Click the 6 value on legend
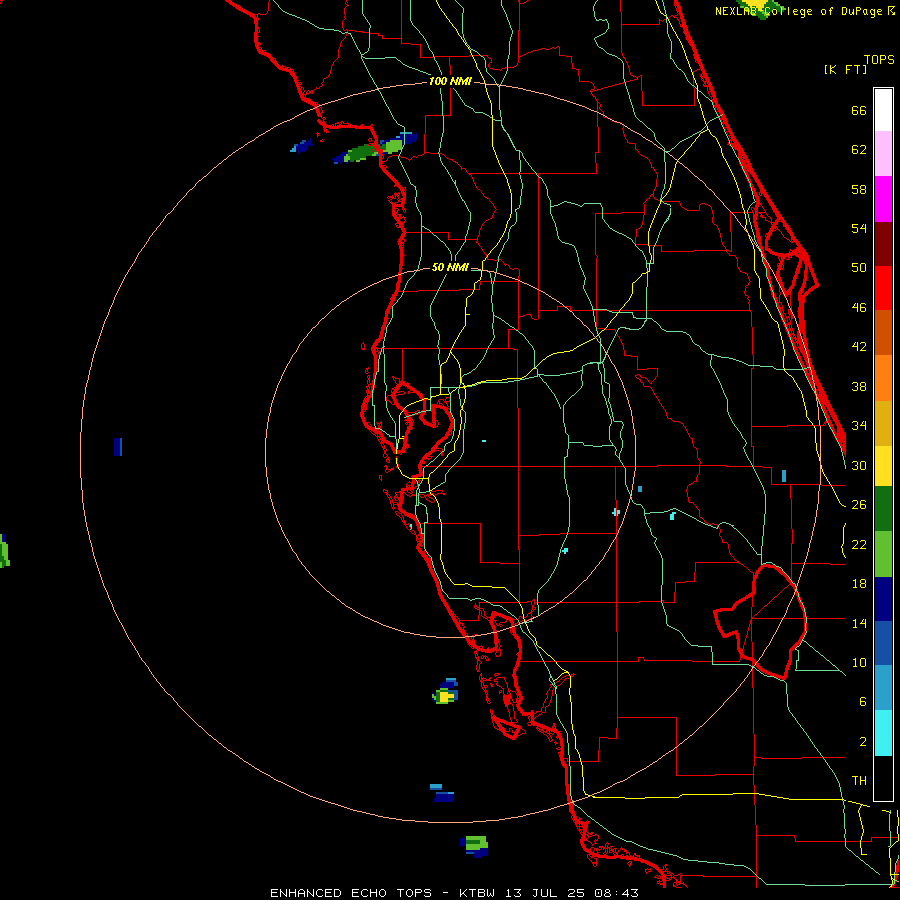900x900 pixels. tap(862, 702)
